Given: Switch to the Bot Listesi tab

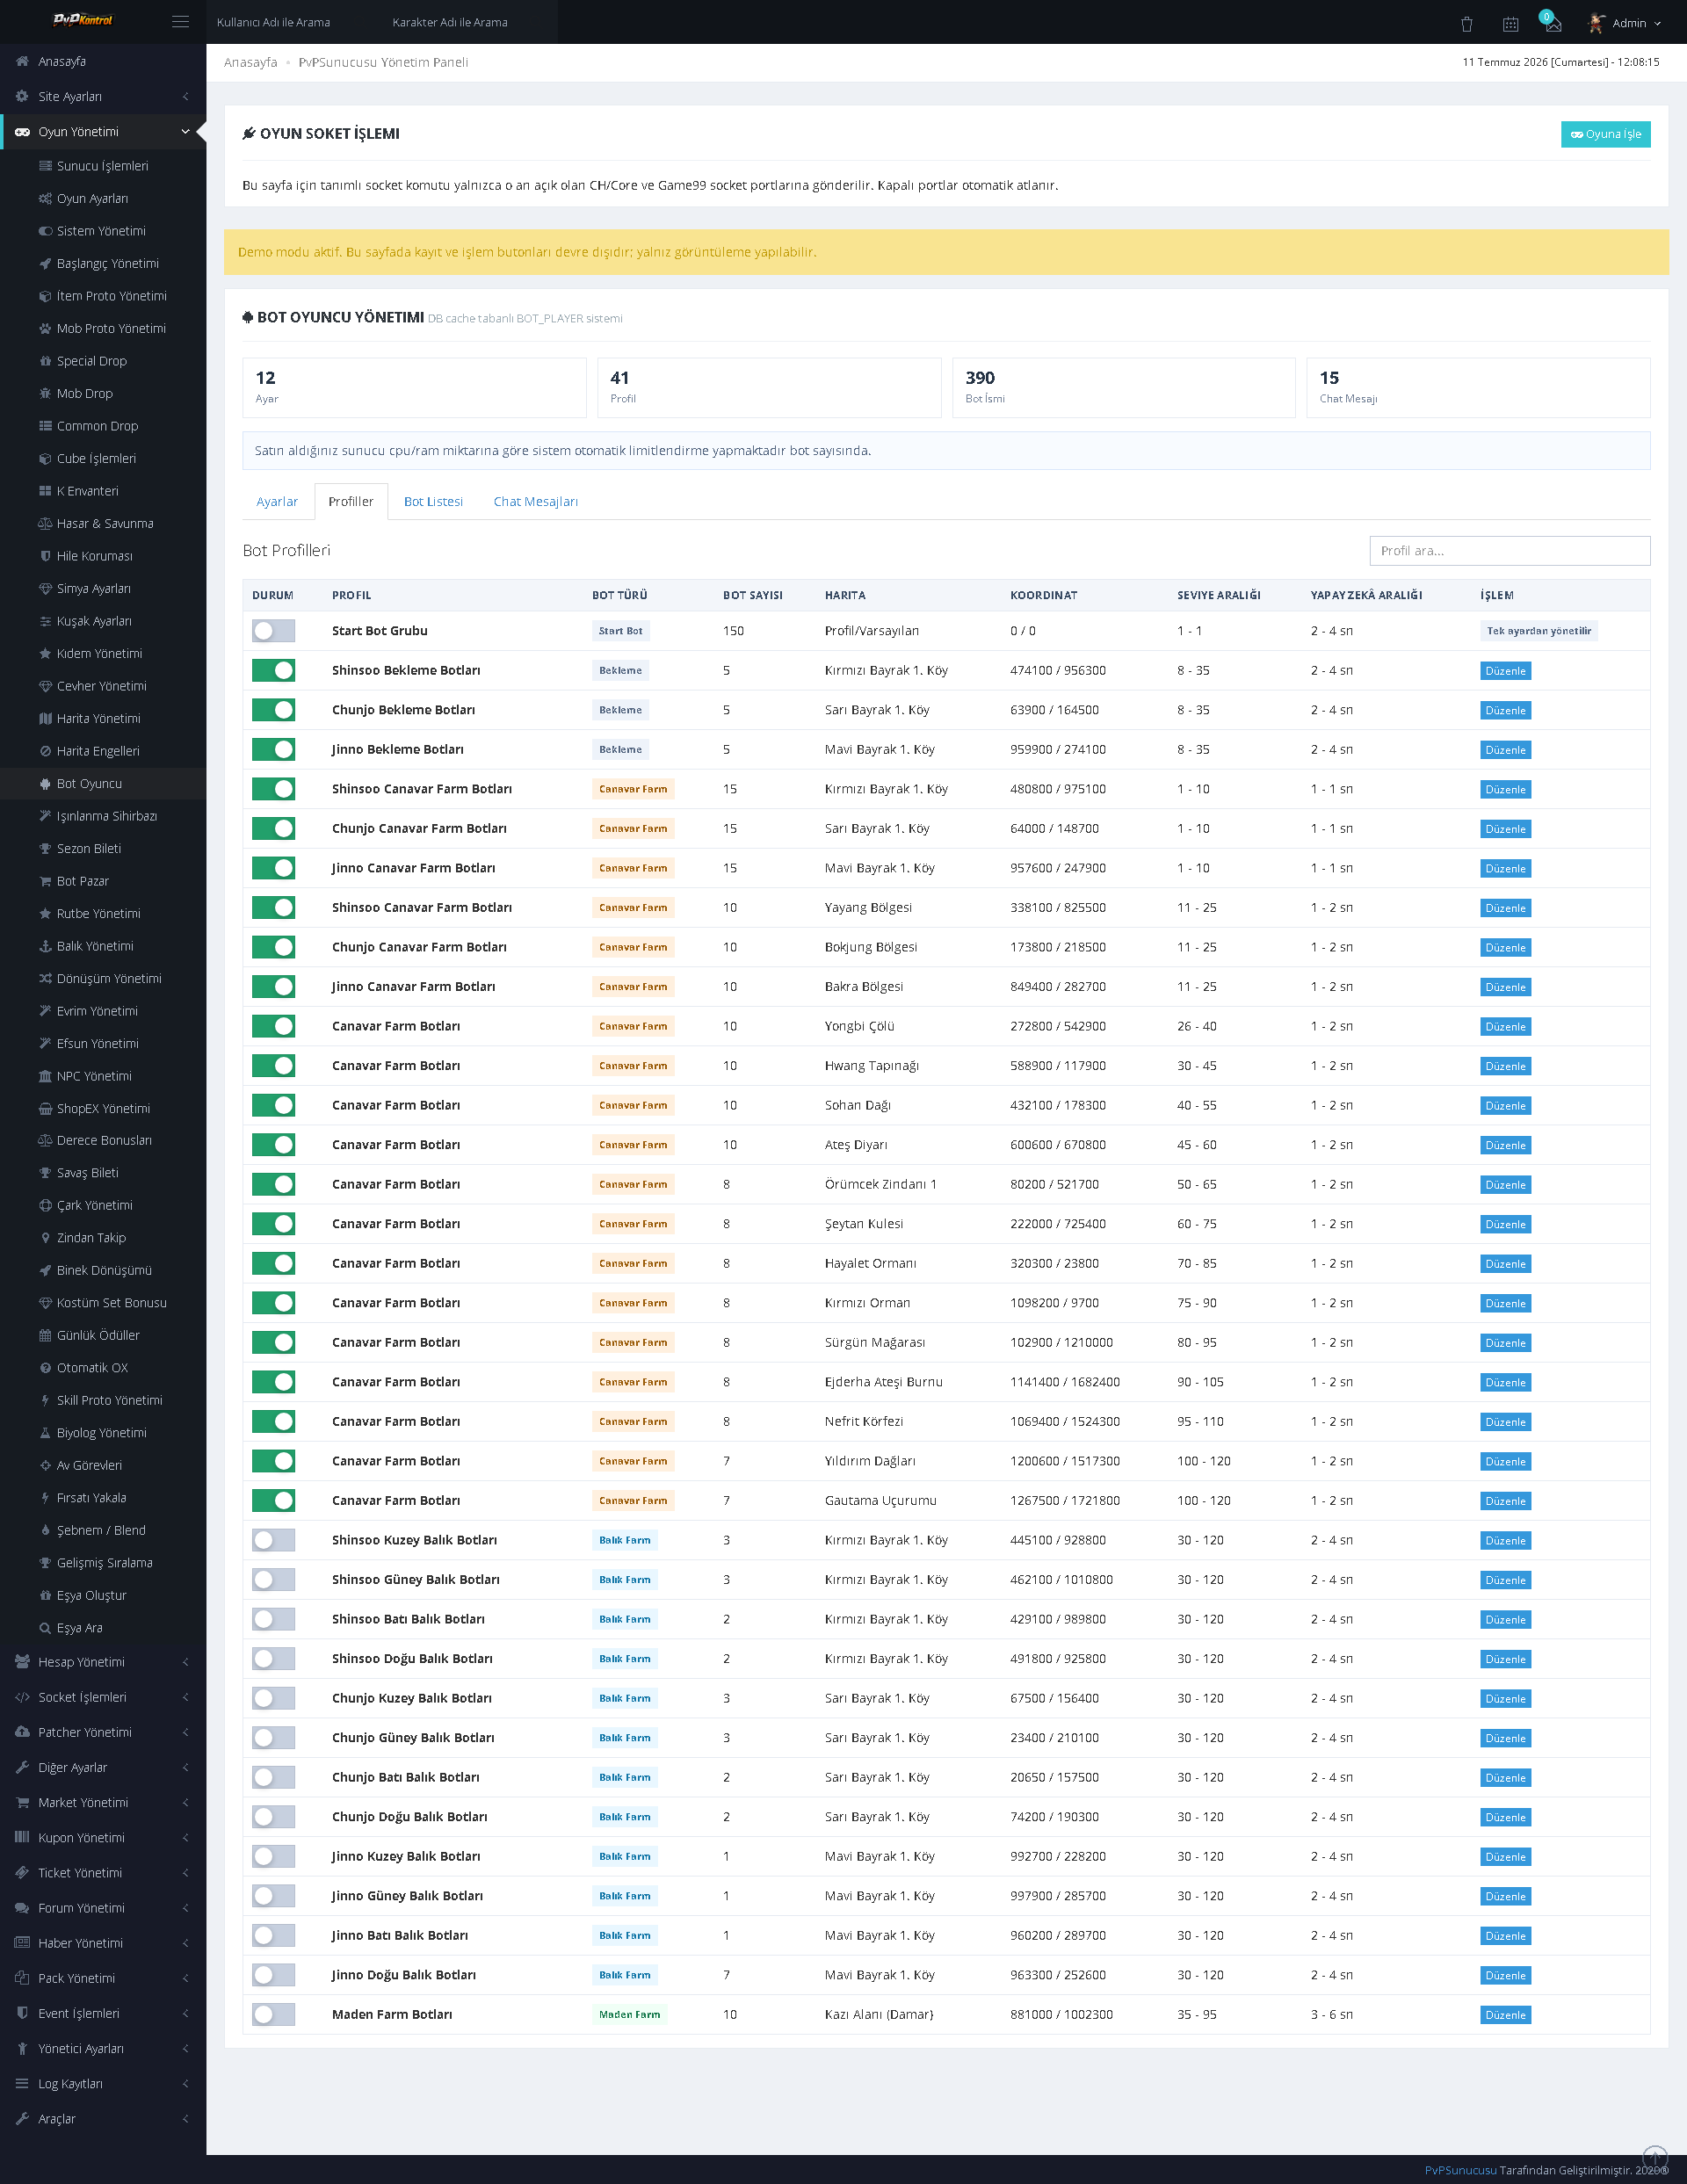Looking at the screenshot, I should (433, 502).
